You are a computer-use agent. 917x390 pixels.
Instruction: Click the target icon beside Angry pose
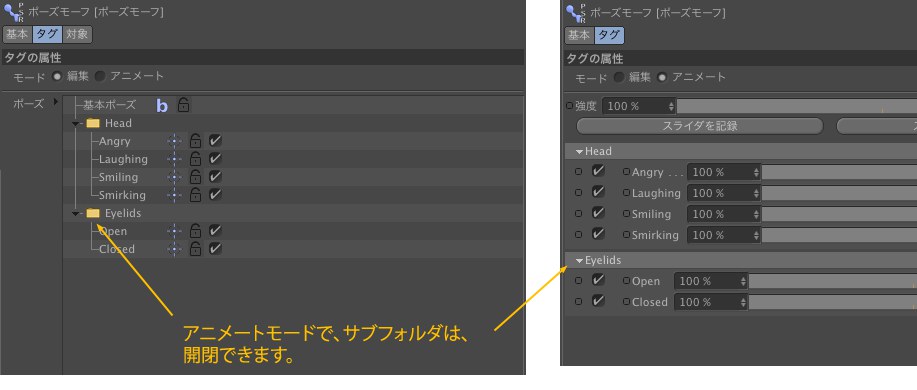pyautogui.click(x=174, y=141)
